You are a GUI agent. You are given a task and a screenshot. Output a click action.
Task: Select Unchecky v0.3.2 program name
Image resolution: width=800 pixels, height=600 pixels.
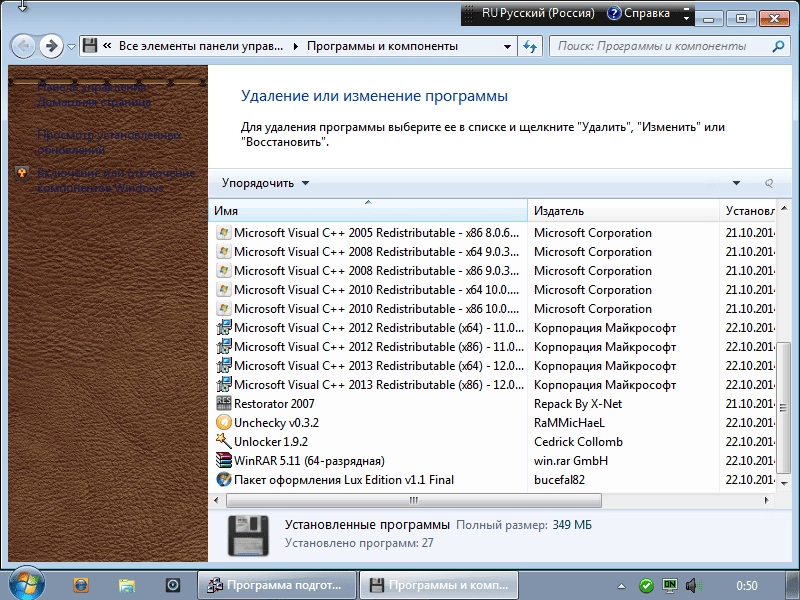pos(276,422)
